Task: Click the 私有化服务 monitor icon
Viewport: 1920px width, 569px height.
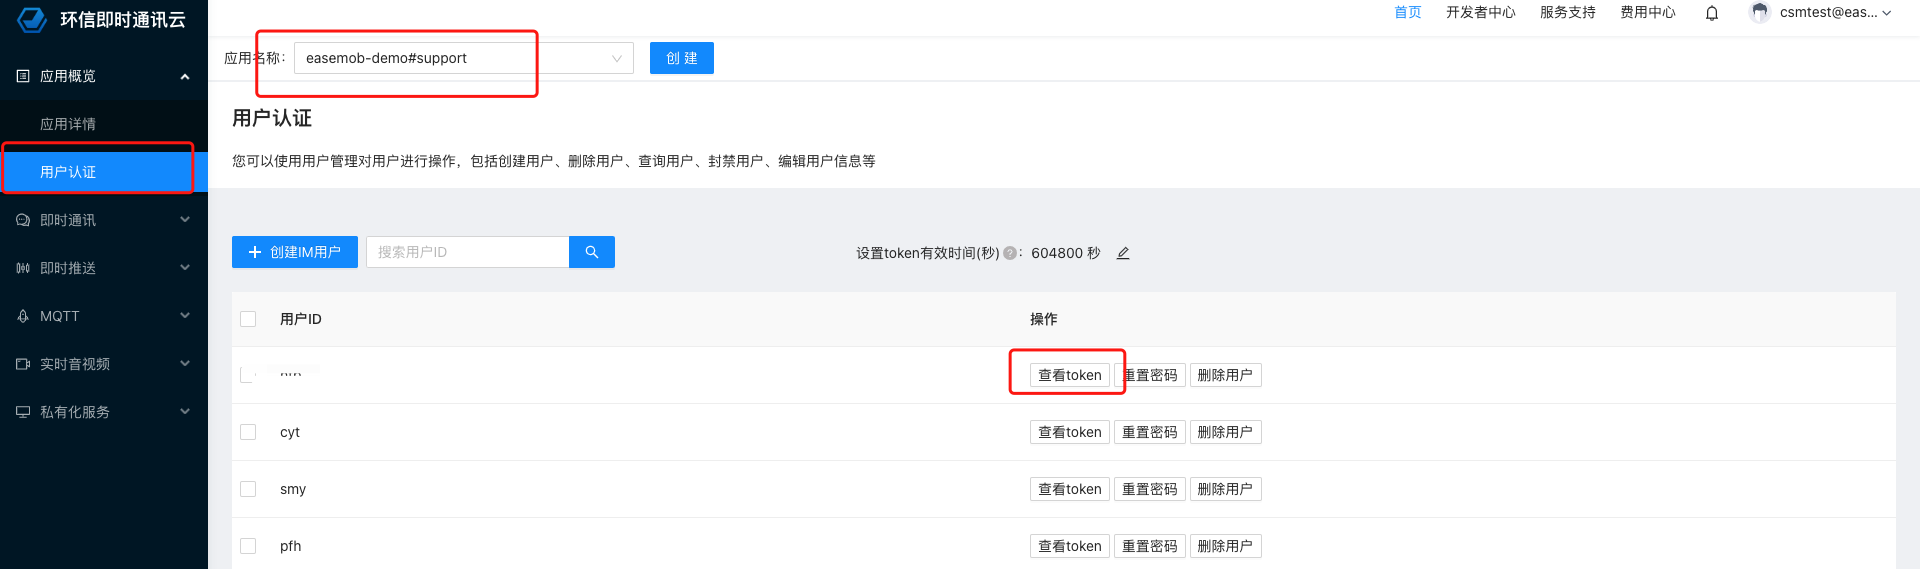Action: (x=23, y=412)
